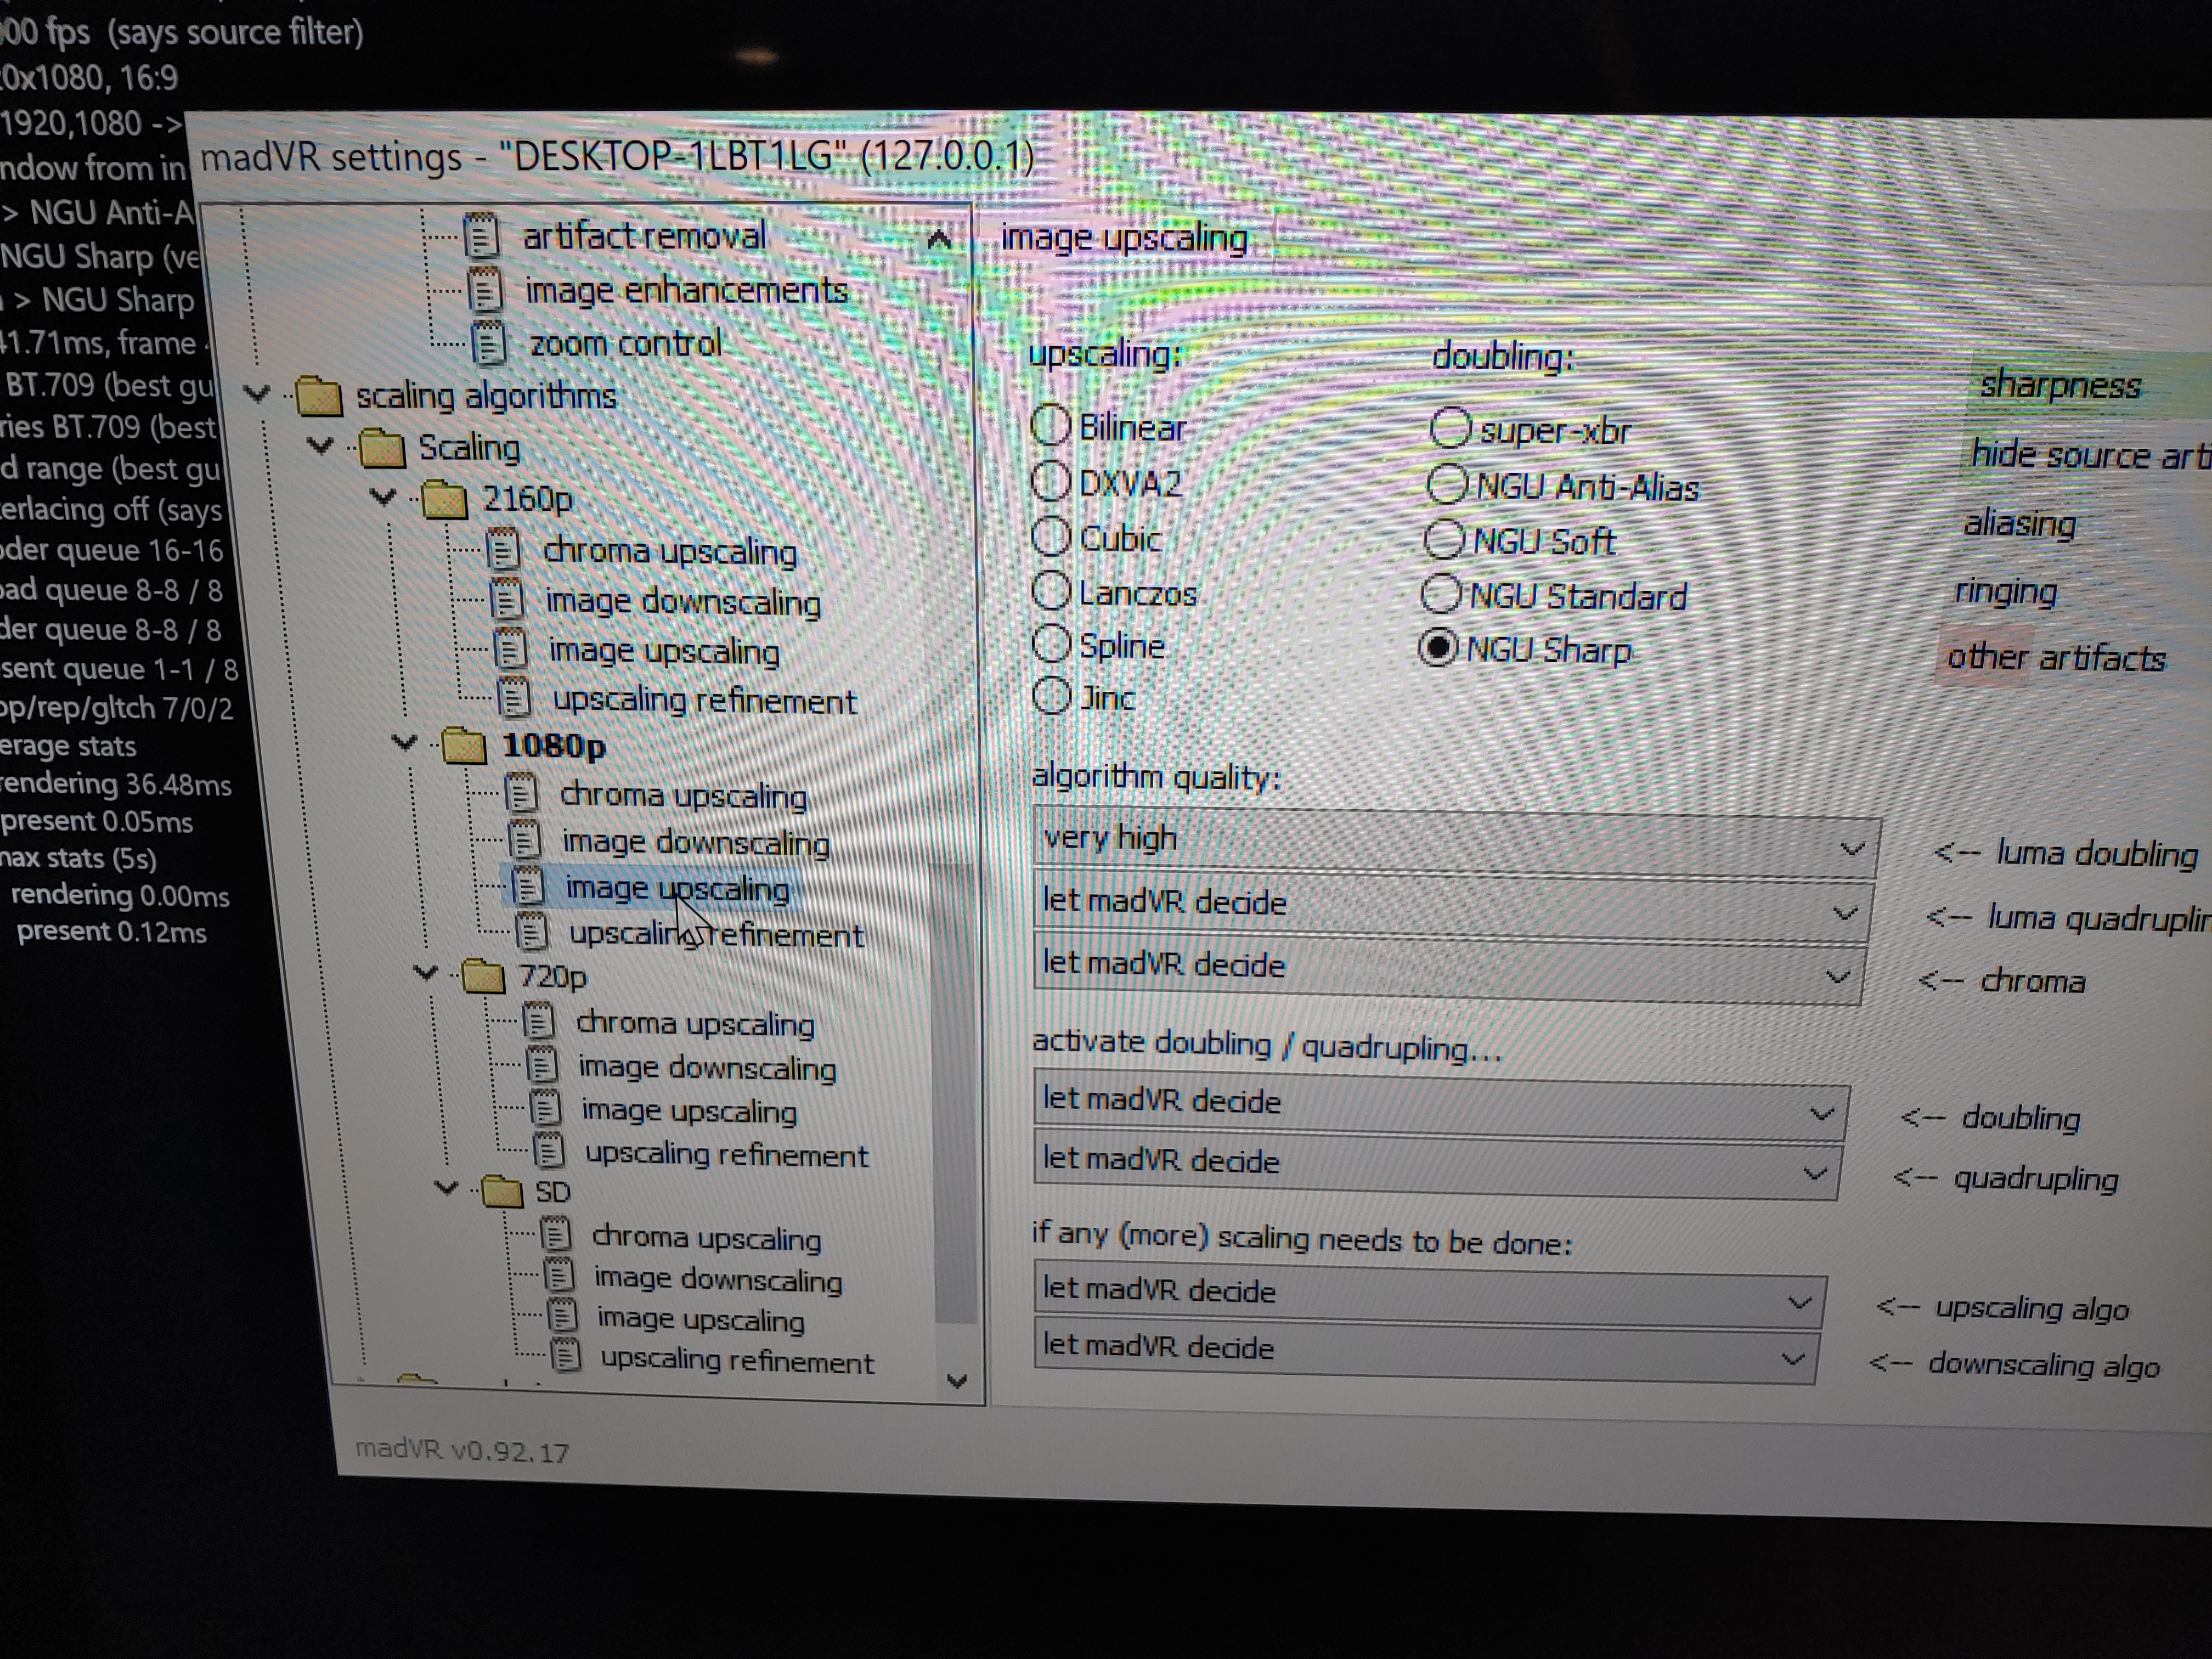The image size is (2212, 1659).
Task: Open image upscaling under 1080p
Action: click(x=677, y=888)
